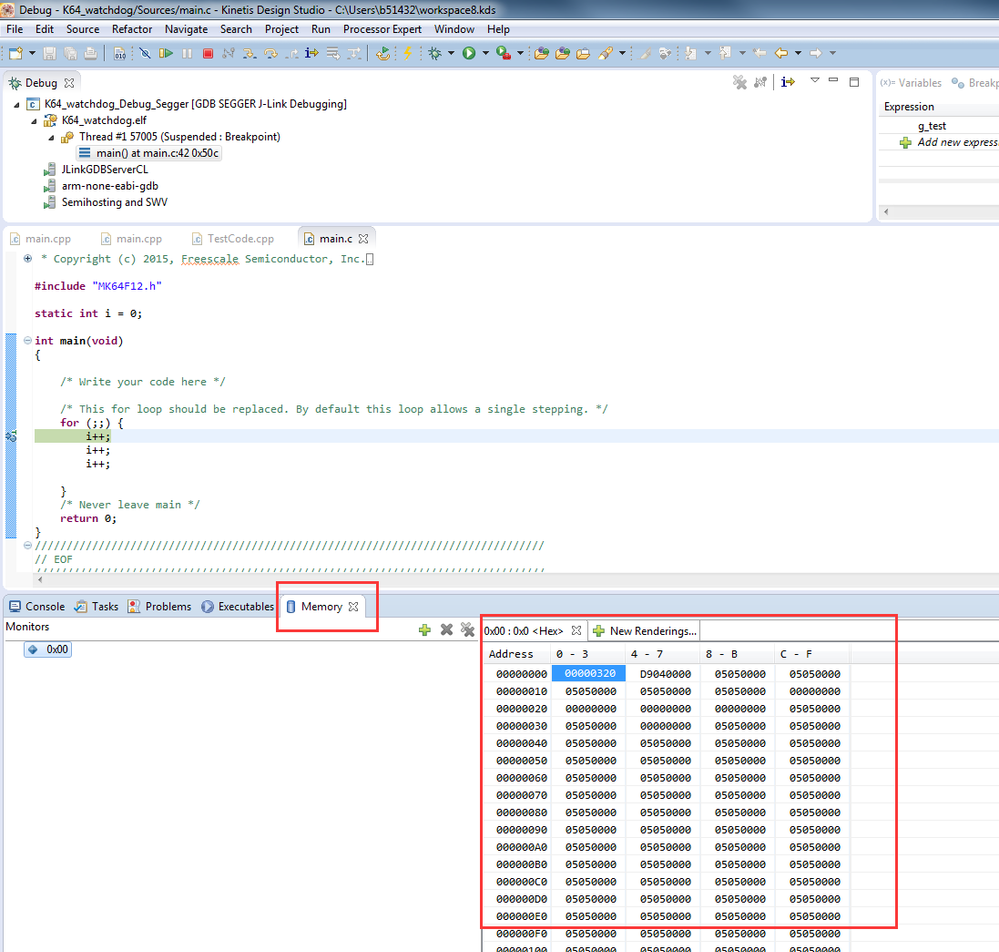Open the Window menu
Viewport: 999px width, 952px height.
pyautogui.click(x=454, y=29)
